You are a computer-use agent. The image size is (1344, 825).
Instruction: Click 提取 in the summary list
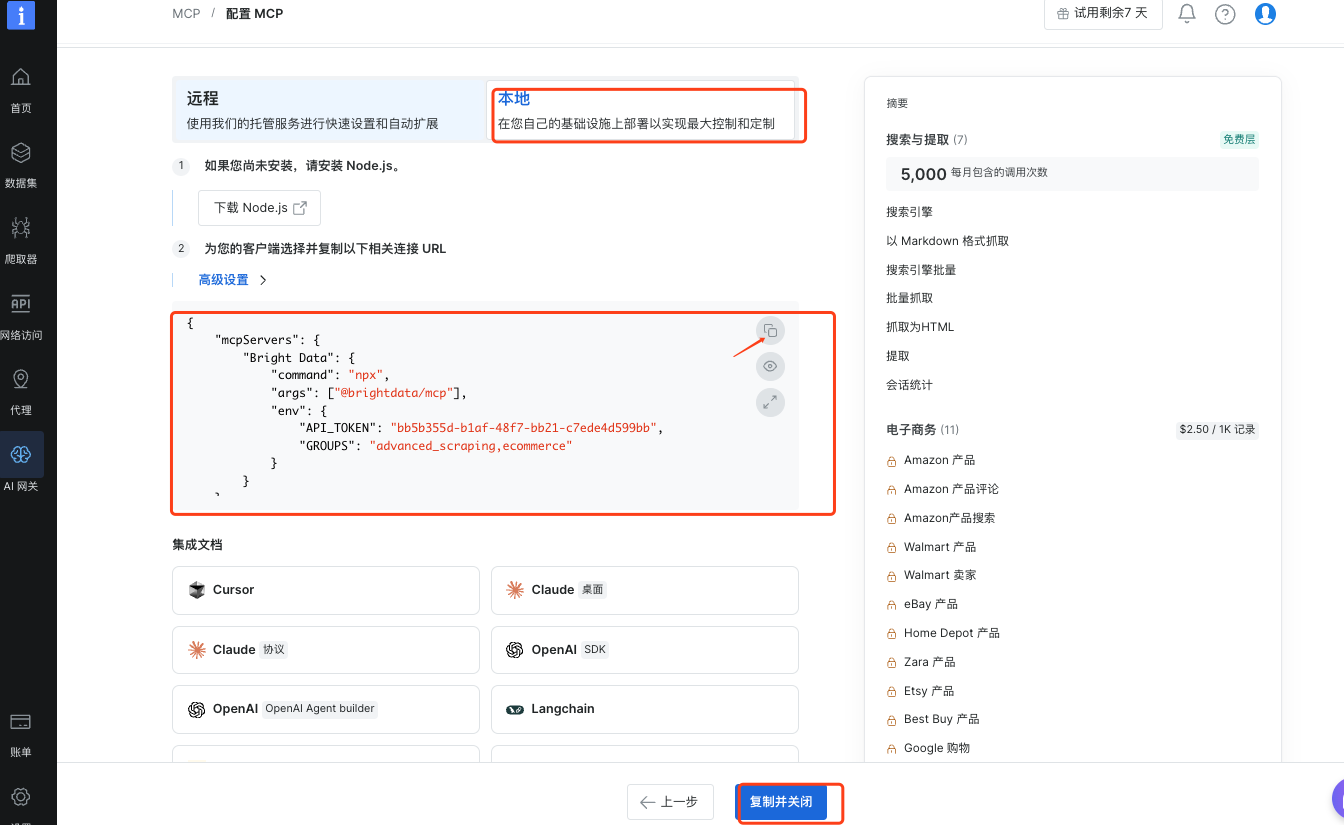click(x=898, y=356)
